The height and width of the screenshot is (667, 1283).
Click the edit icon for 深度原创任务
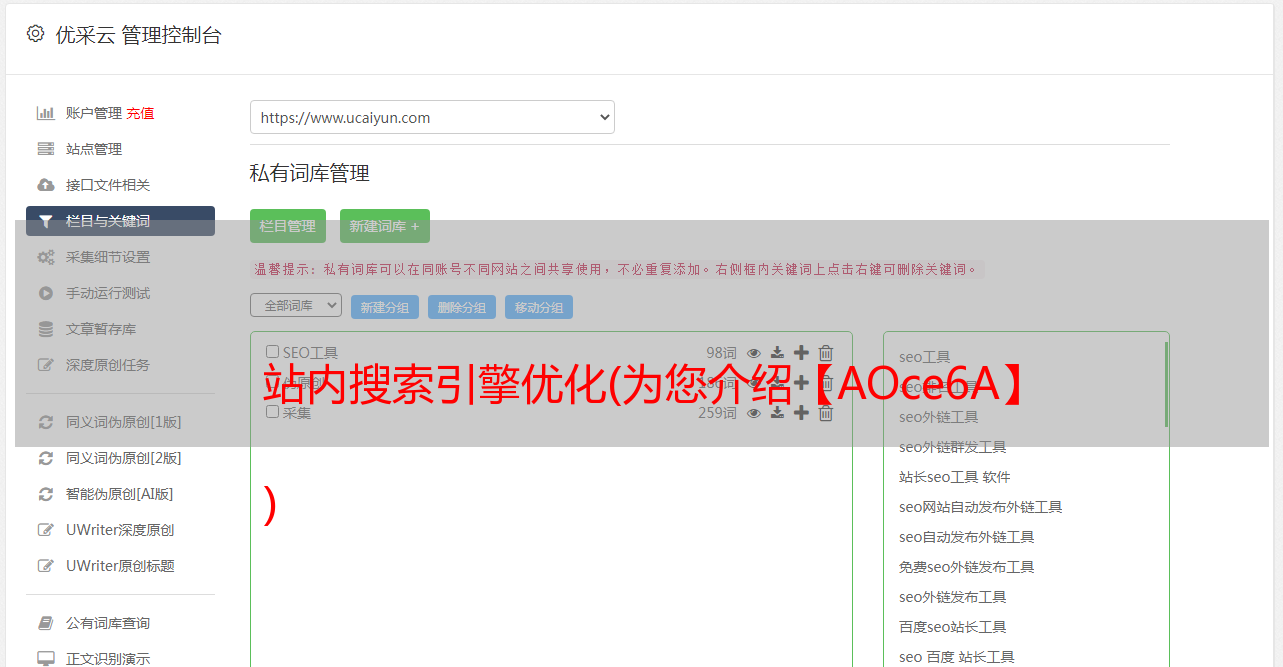[x=45, y=365]
